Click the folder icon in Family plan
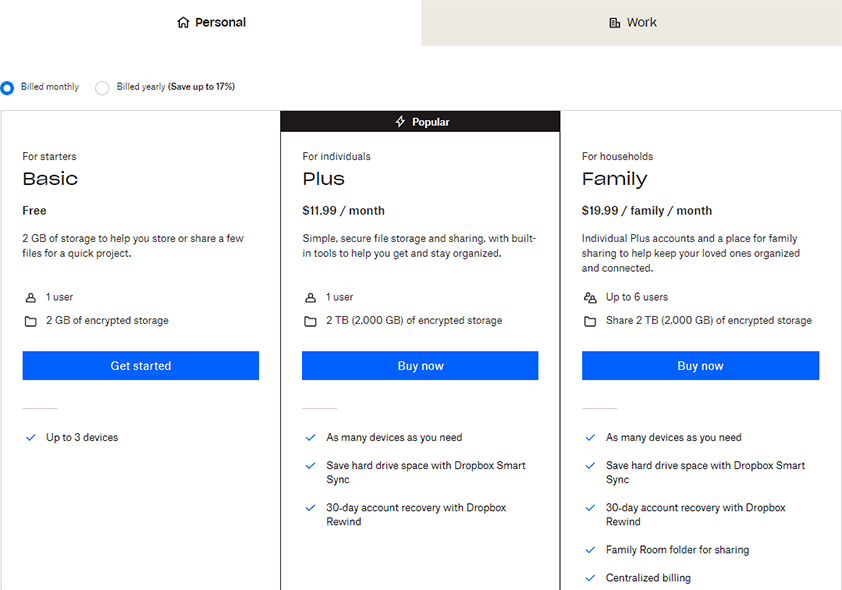 pos(590,321)
